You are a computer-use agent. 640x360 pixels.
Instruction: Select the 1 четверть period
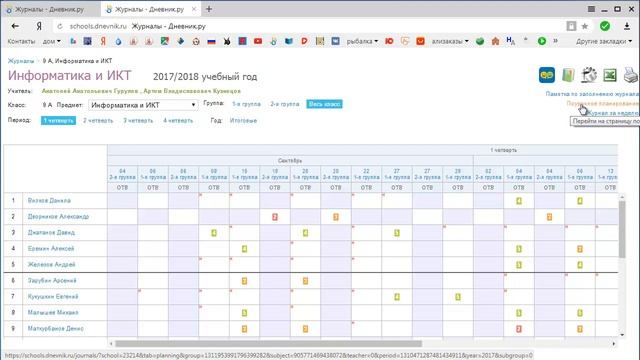(58, 120)
